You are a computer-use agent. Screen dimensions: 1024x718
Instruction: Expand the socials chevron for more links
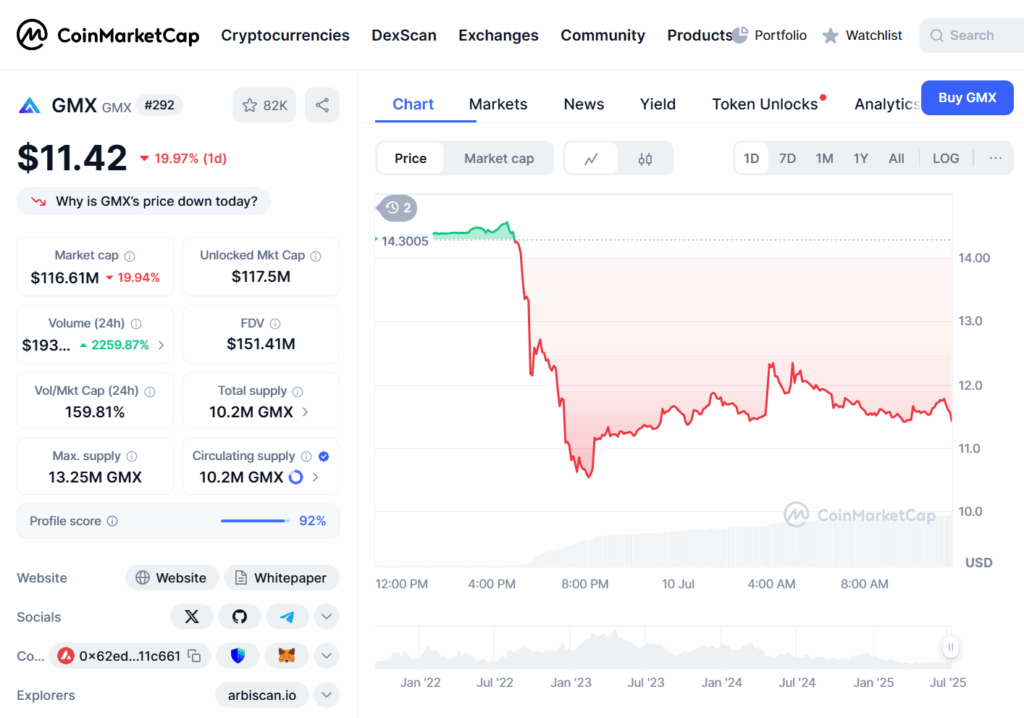(x=326, y=616)
